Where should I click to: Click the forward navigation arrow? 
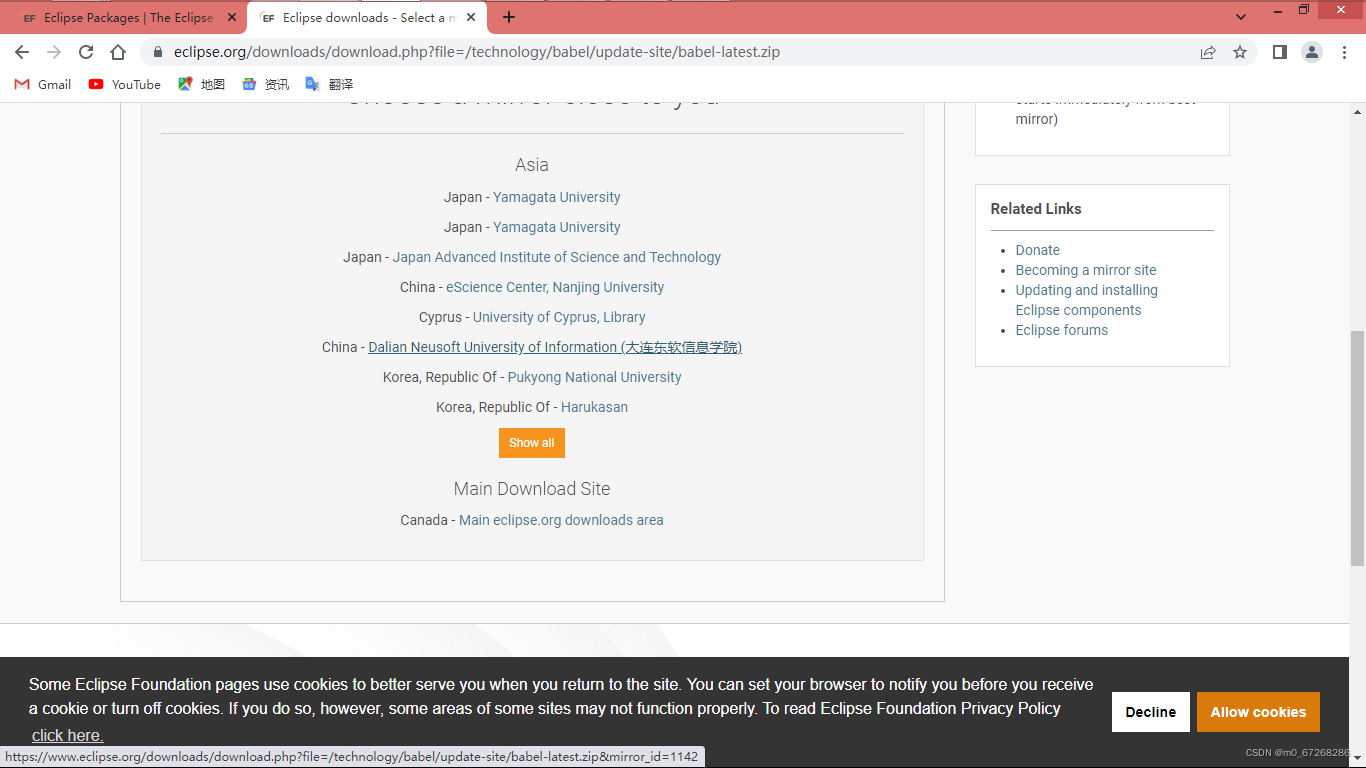coord(54,52)
